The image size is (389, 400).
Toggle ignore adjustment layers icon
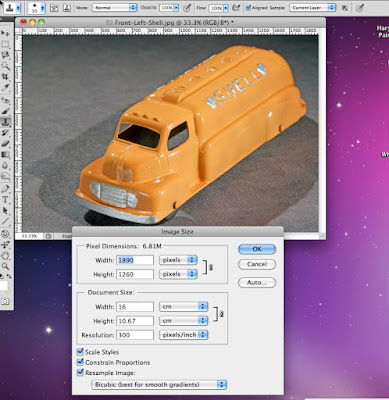click(345, 8)
